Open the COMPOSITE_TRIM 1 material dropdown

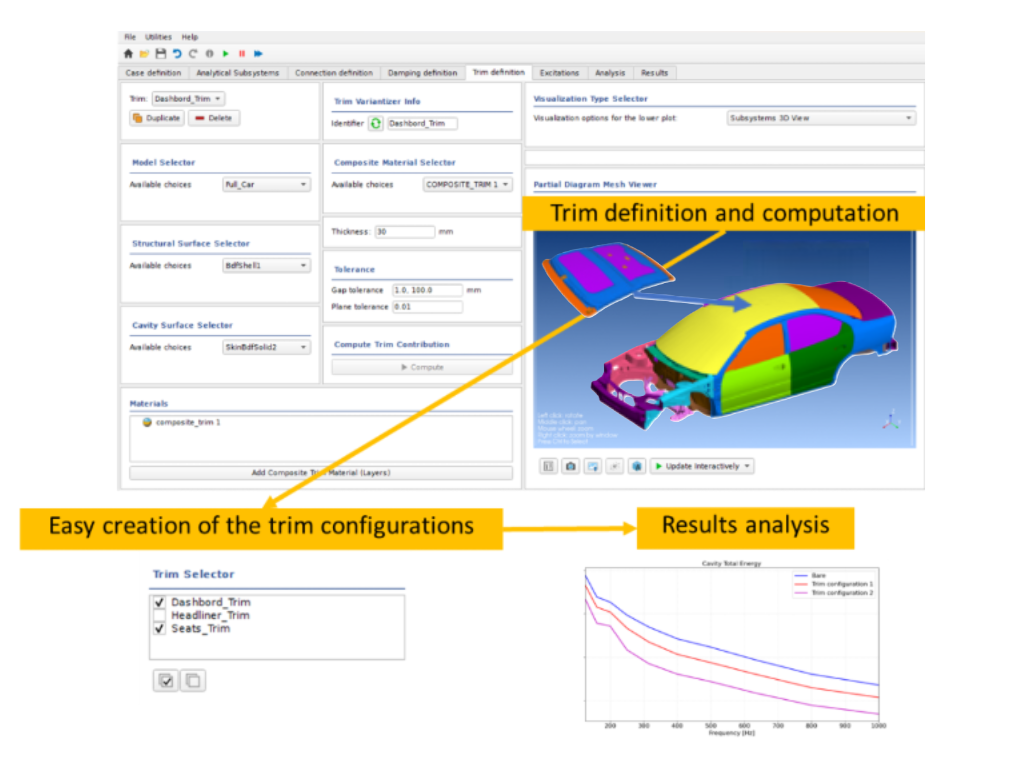[x=467, y=185]
